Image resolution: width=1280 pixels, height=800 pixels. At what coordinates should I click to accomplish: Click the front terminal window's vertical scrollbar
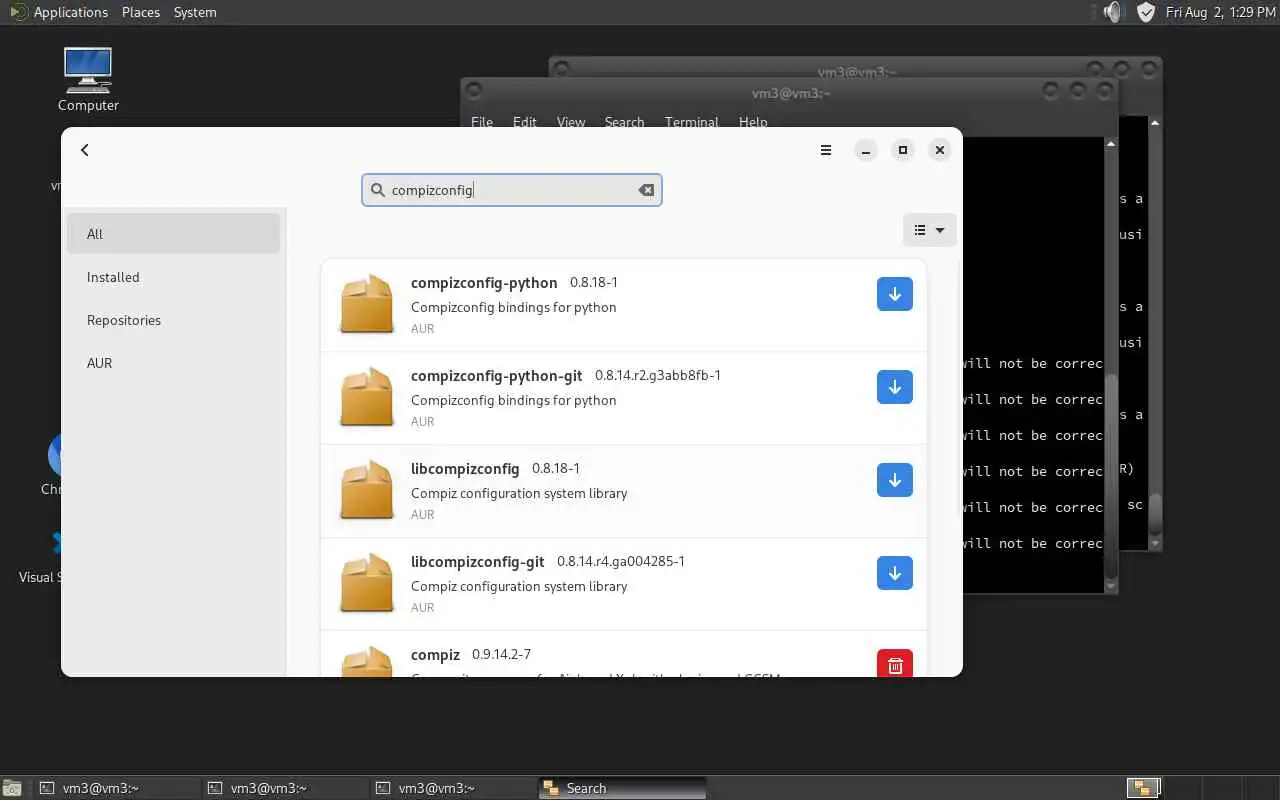[1111, 365]
